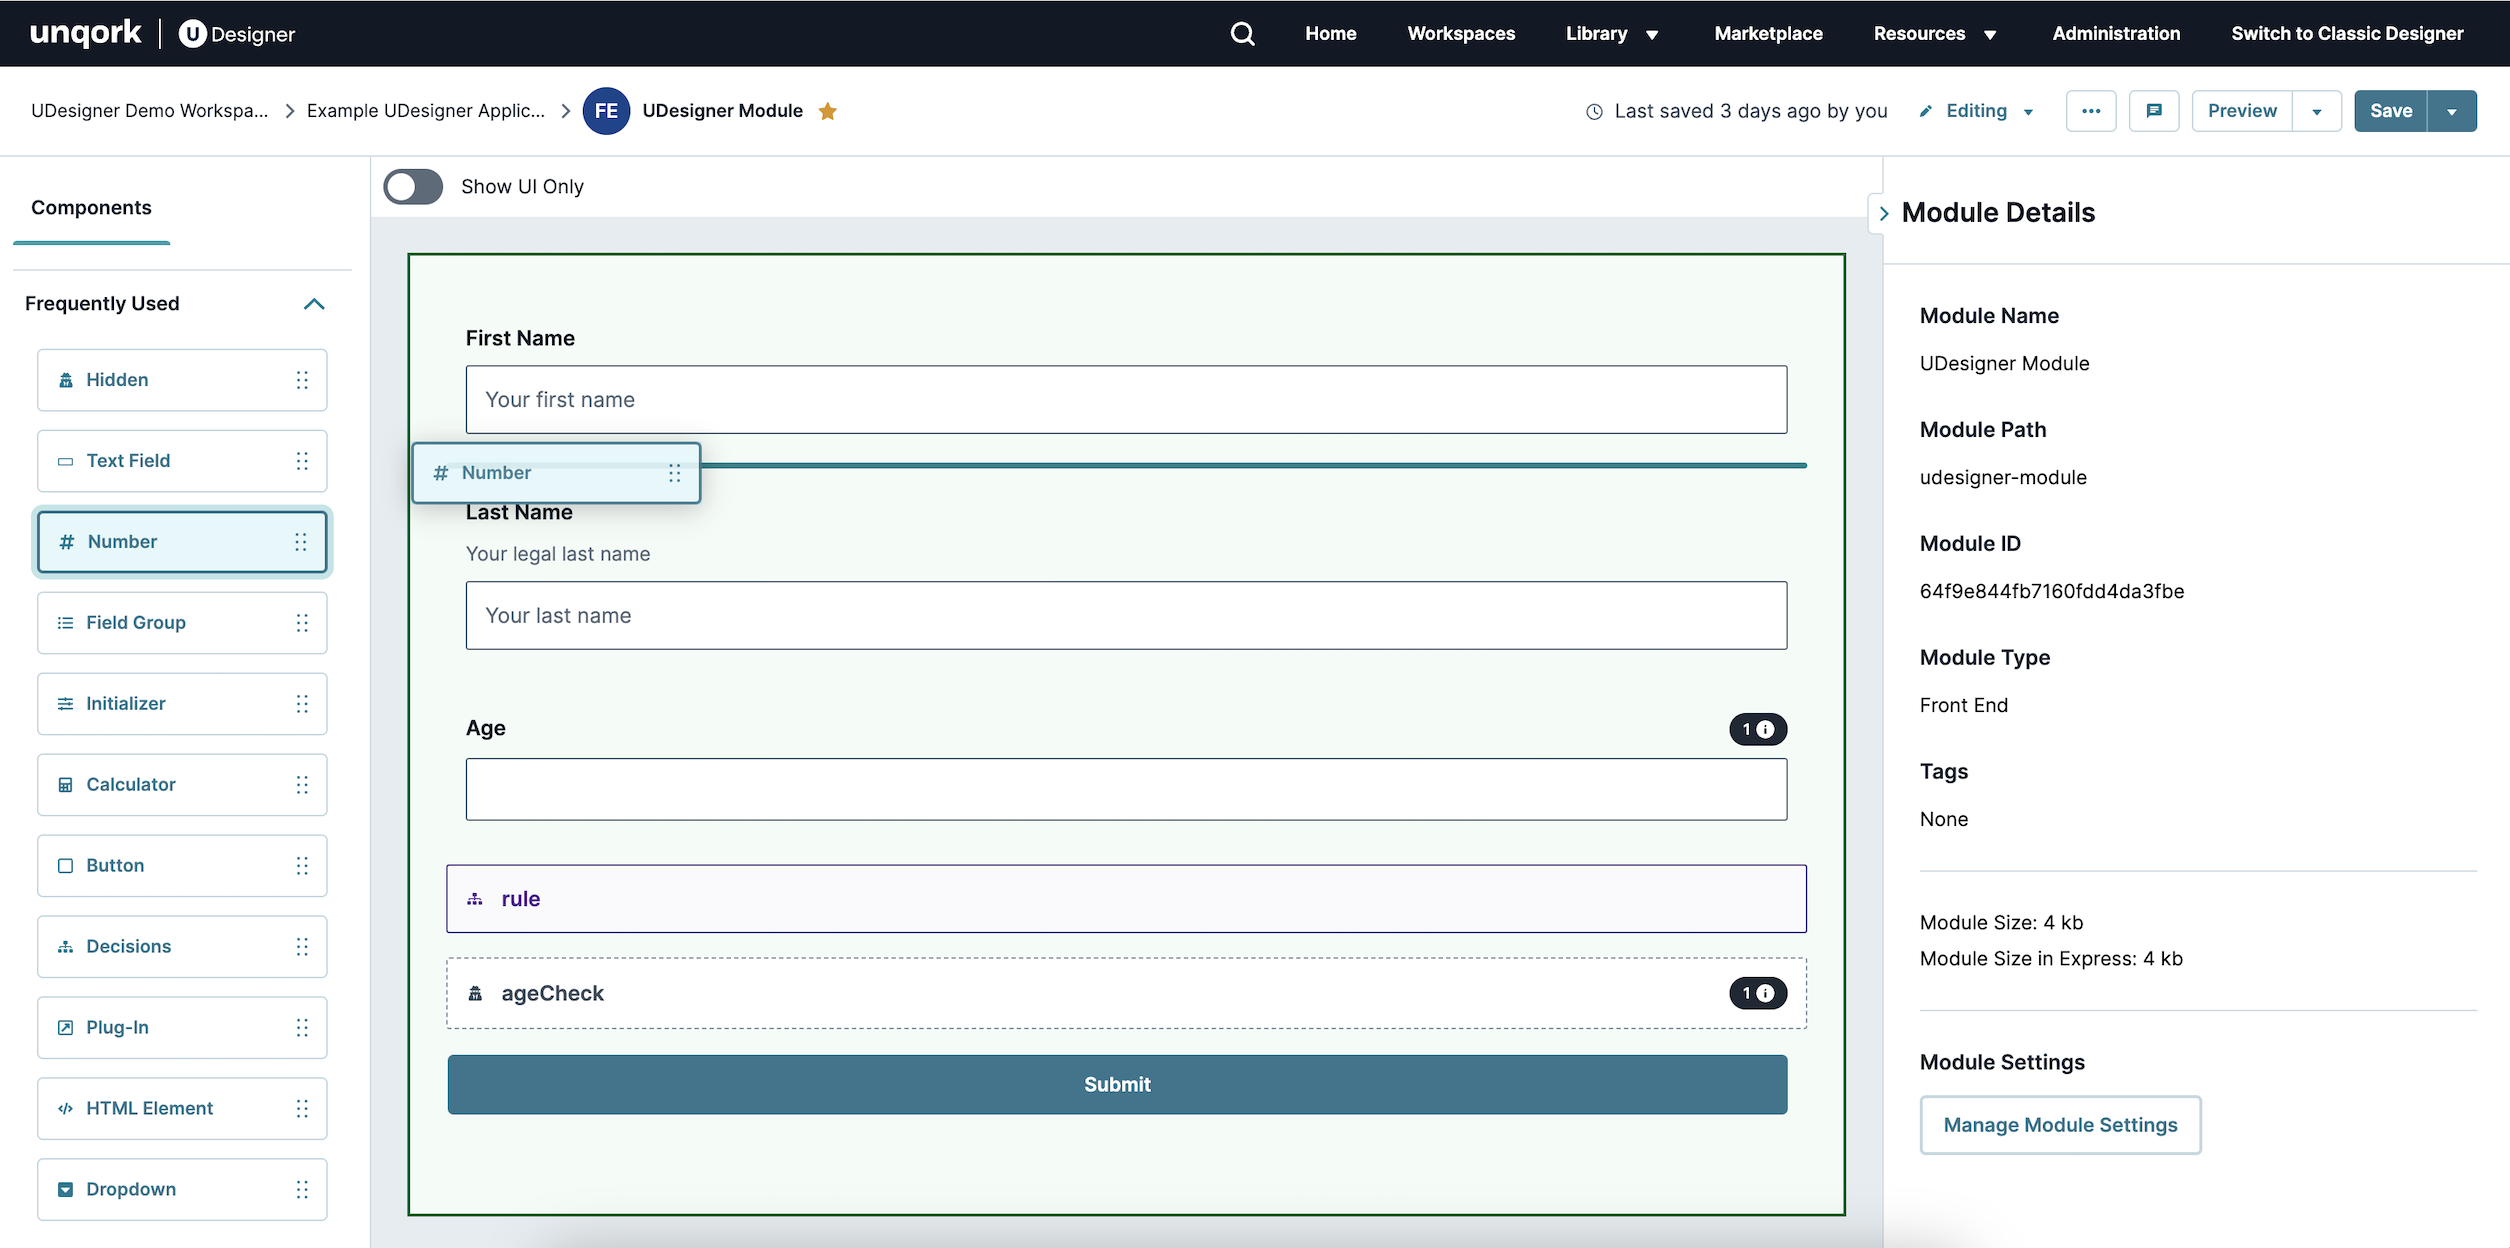This screenshot has height=1248, width=2510.
Task: Click the search icon in the top navigation
Action: coord(1242,33)
